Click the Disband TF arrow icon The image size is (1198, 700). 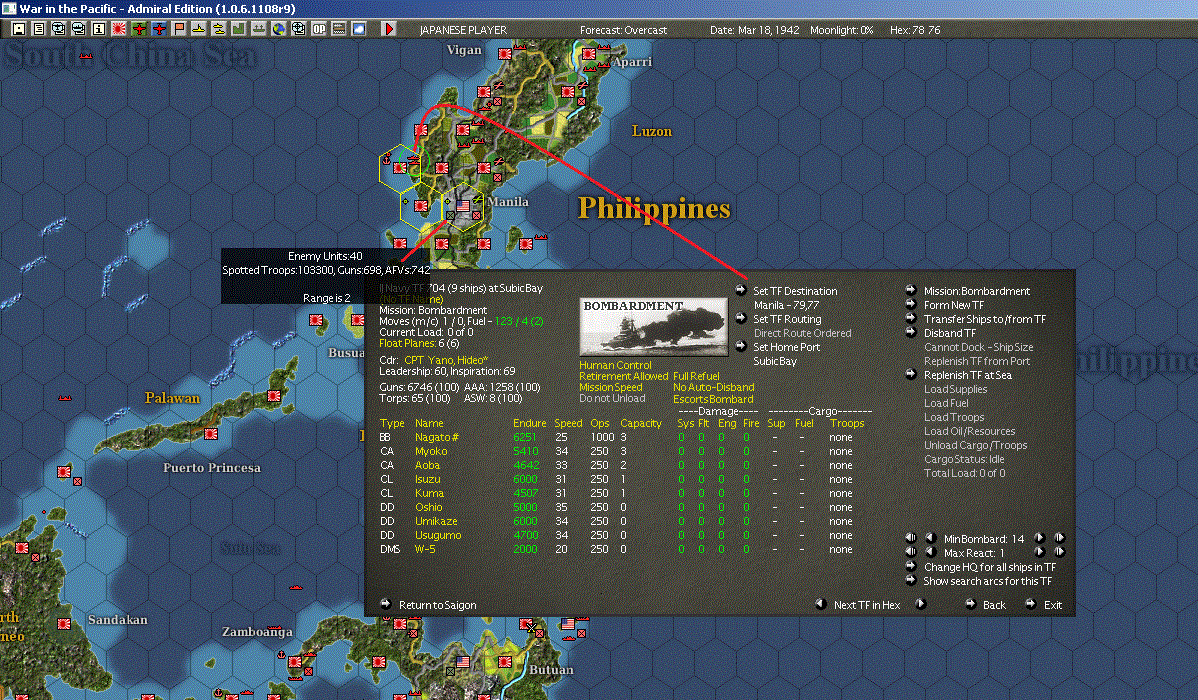click(x=911, y=332)
